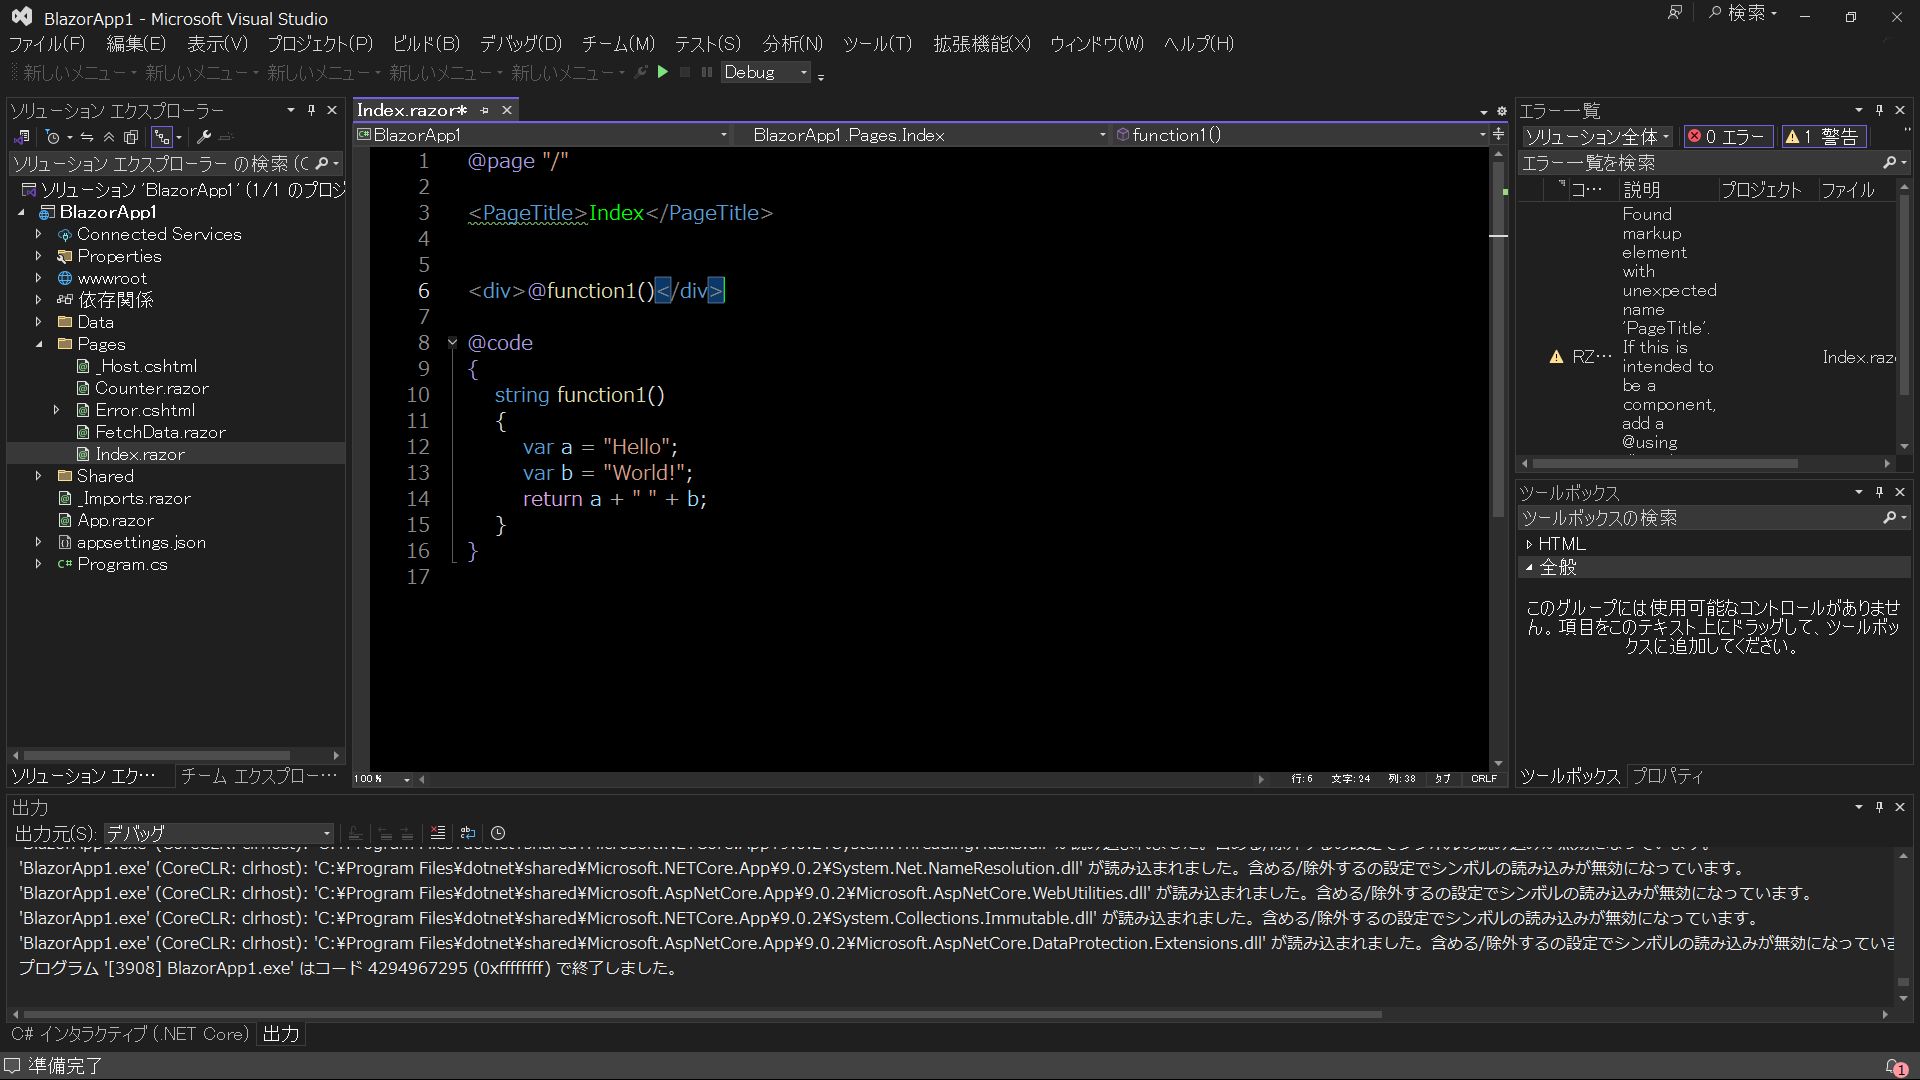Select Counter.razor file
Image resolution: width=1920 pixels, height=1080 pixels.
(152, 388)
